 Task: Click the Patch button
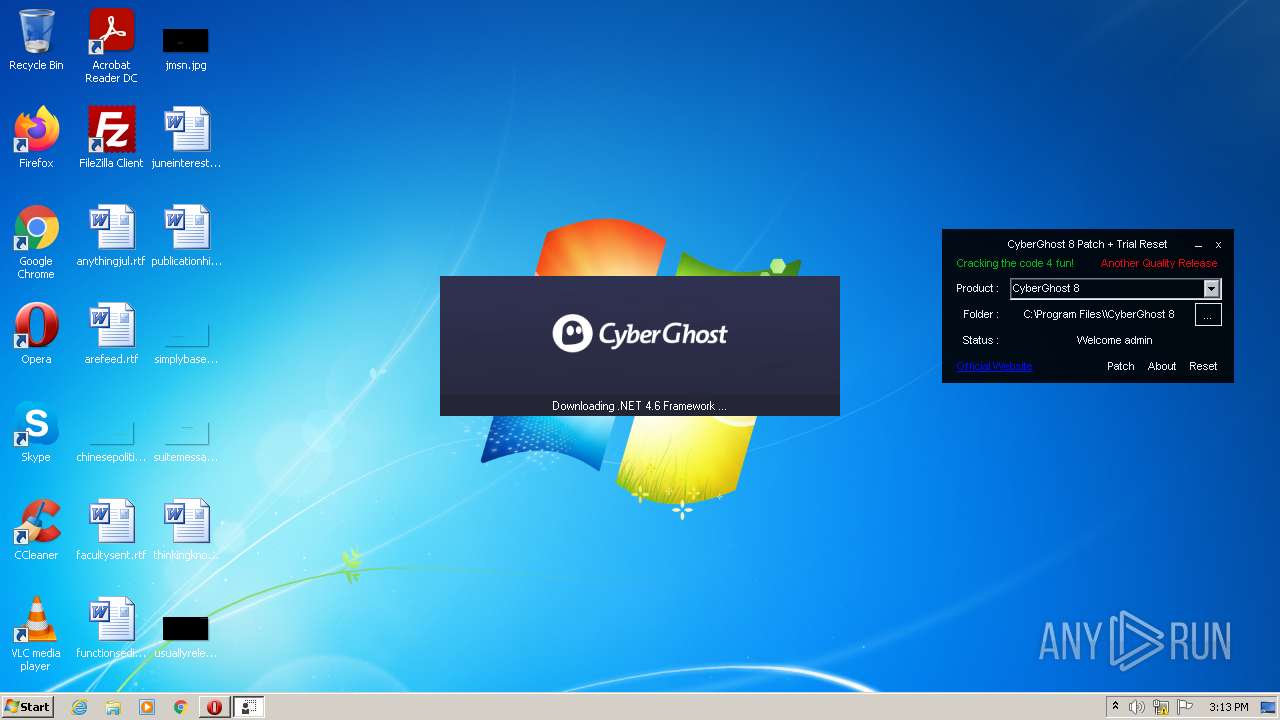coord(1120,366)
